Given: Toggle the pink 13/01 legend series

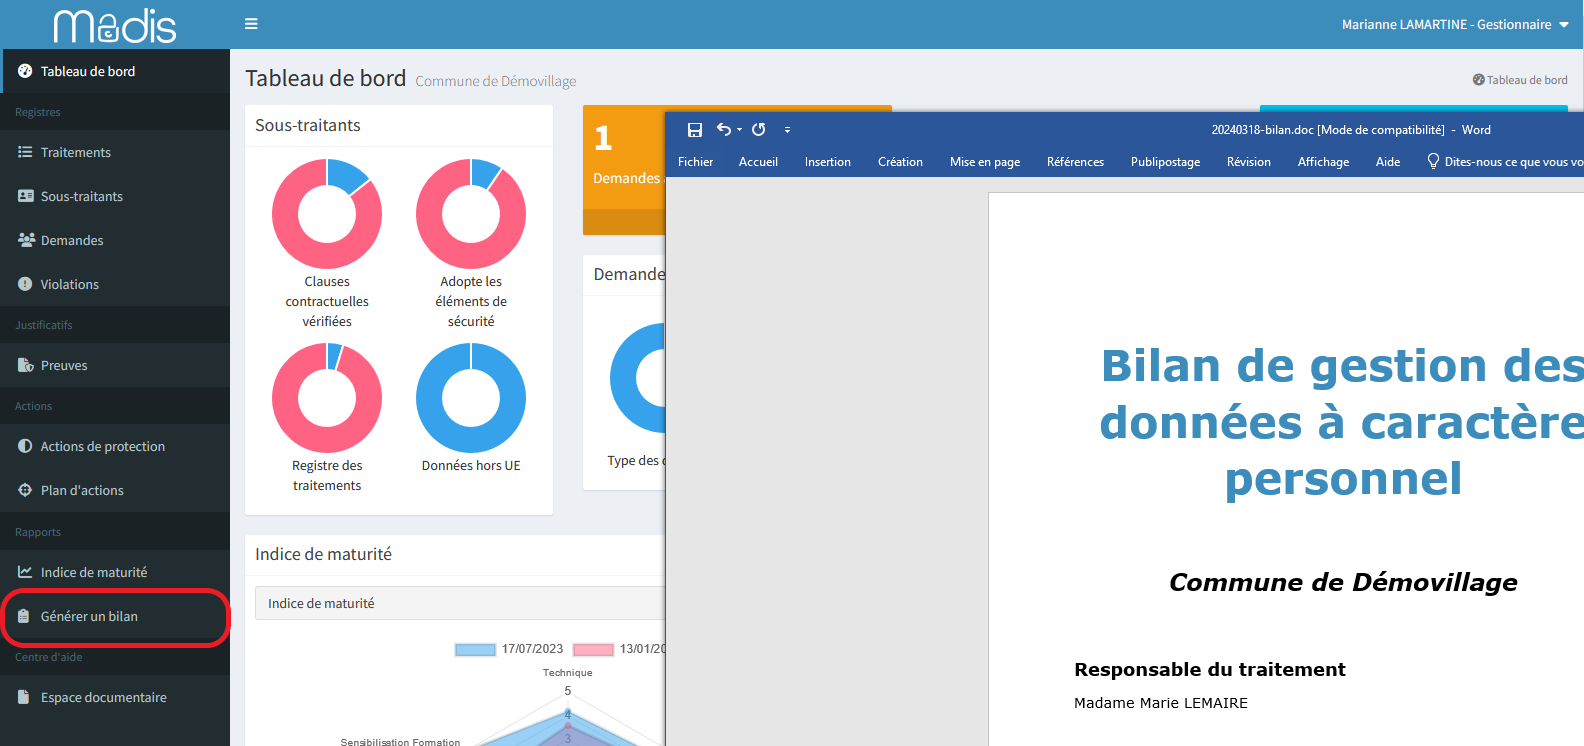Looking at the screenshot, I should pos(593,649).
